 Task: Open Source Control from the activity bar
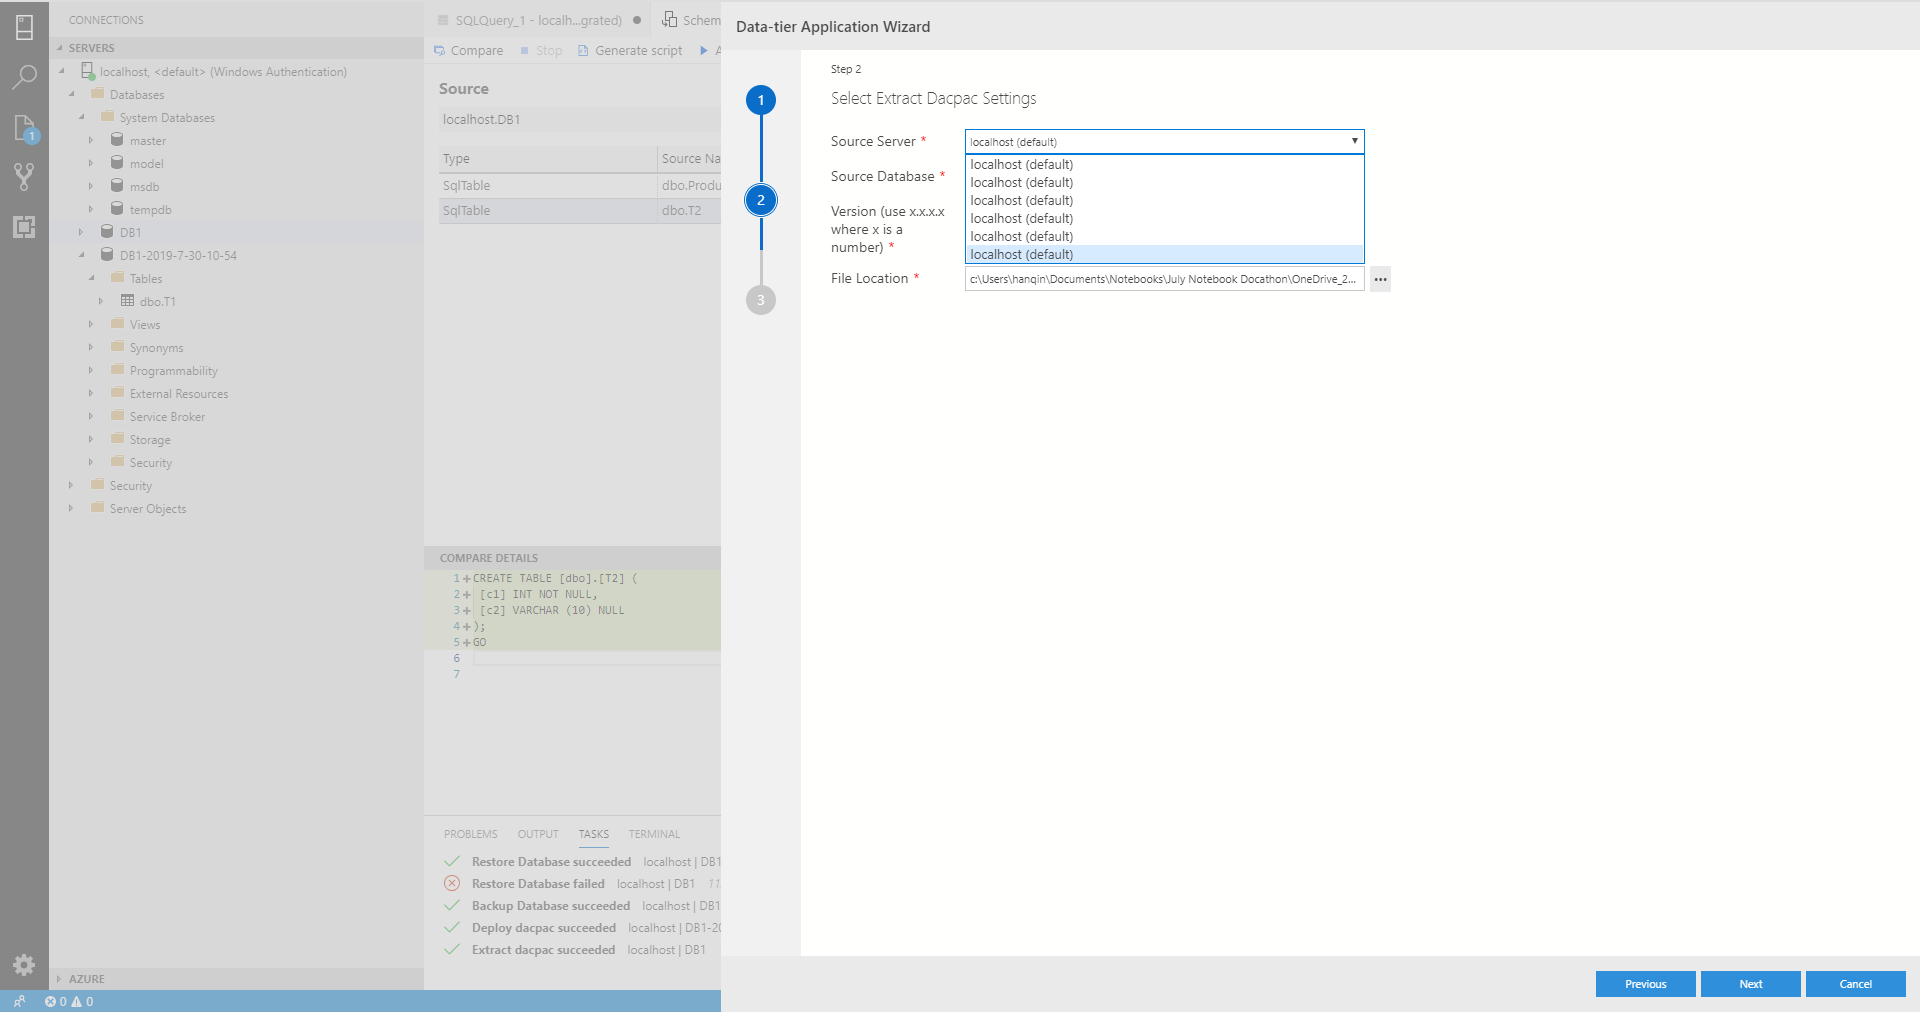pos(24,177)
